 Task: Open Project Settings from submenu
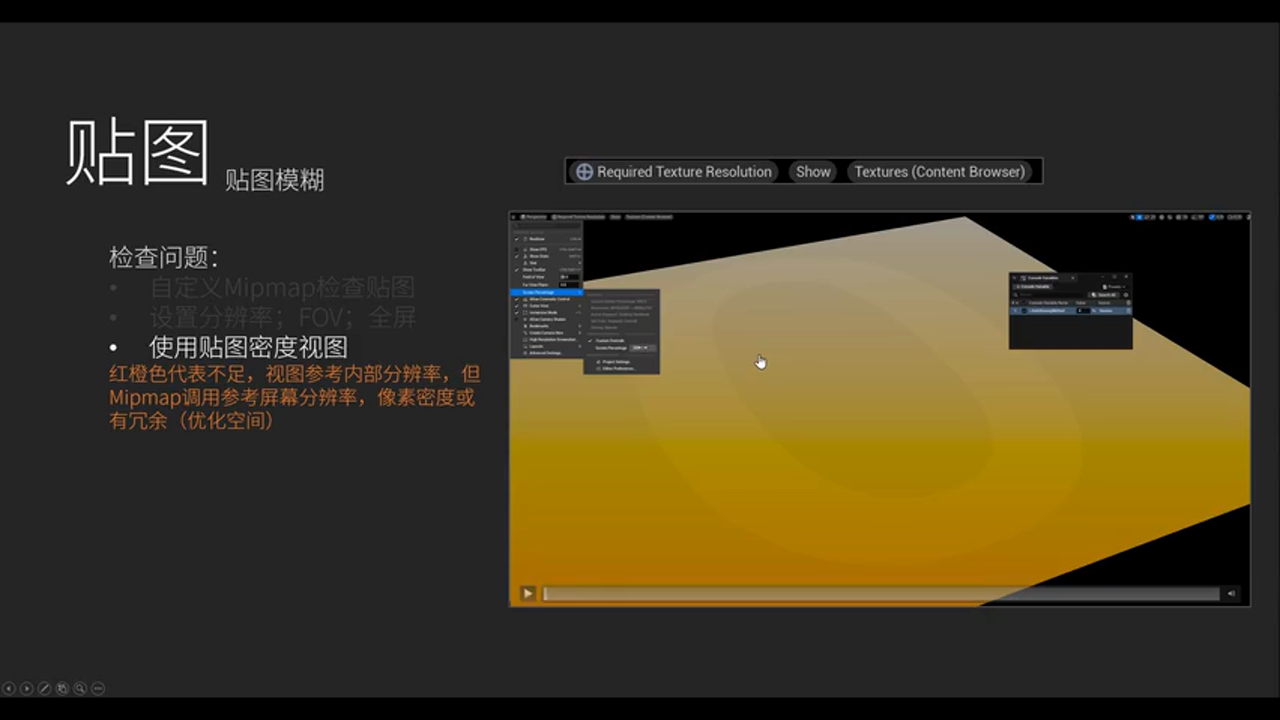[x=615, y=361]
